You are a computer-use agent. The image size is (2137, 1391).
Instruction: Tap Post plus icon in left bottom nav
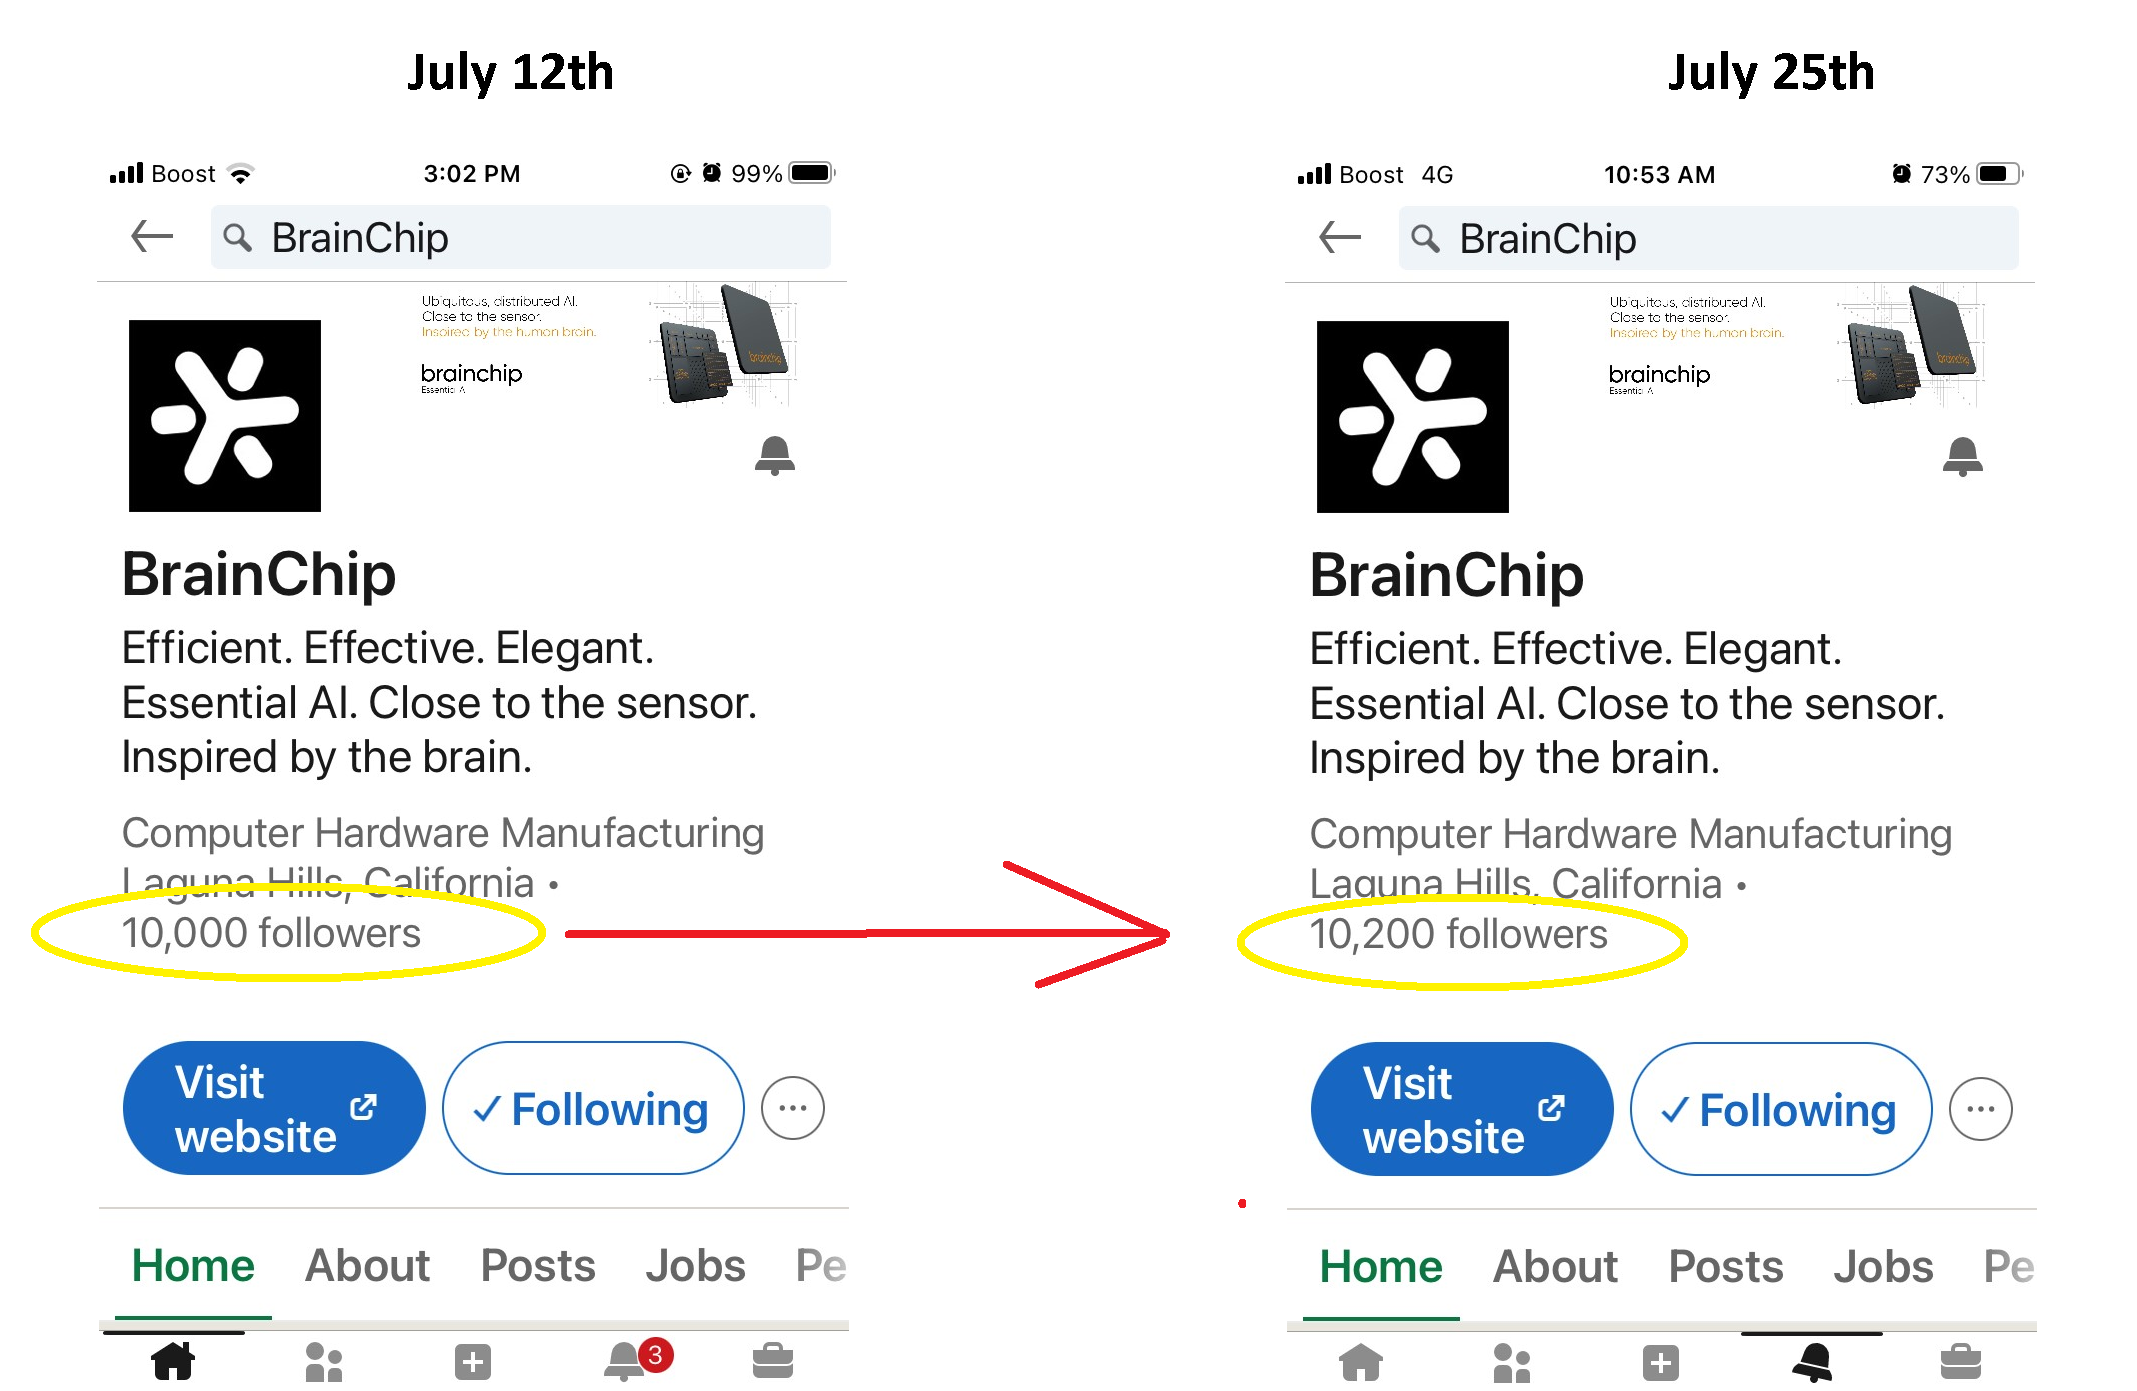pyautogui.click(x=473, y=1362)
